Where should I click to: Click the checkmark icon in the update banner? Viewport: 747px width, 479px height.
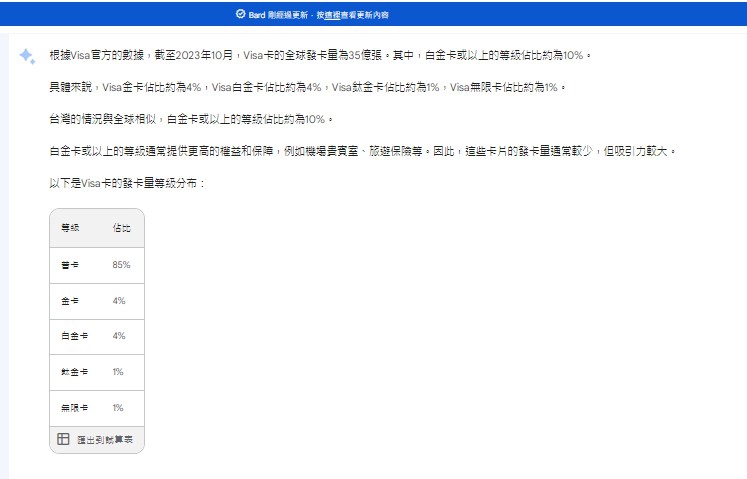click(x=240, y=15)
